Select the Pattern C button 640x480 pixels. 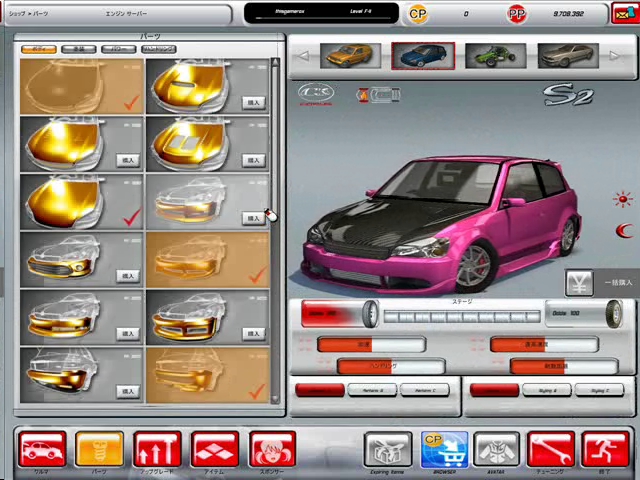pos(424,390)
